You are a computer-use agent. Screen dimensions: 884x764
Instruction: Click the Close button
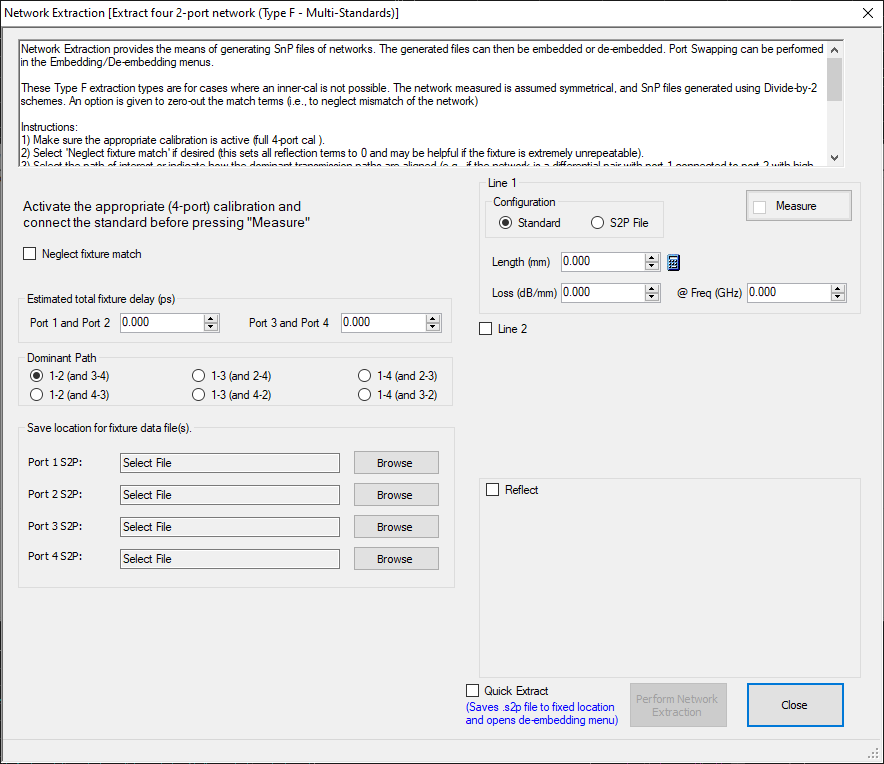[x=794, y=705]
